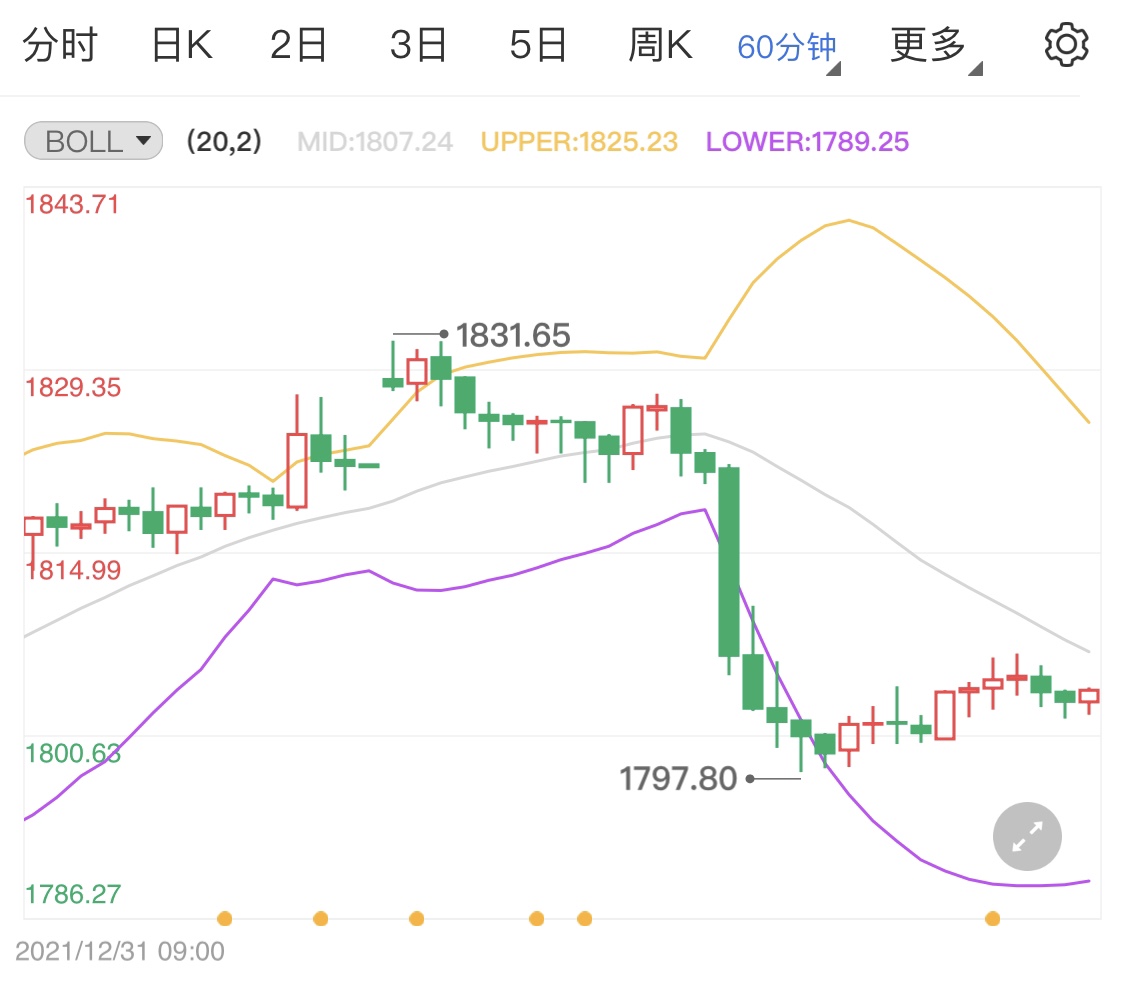View the 周K weekly chart

coord(660,46)
